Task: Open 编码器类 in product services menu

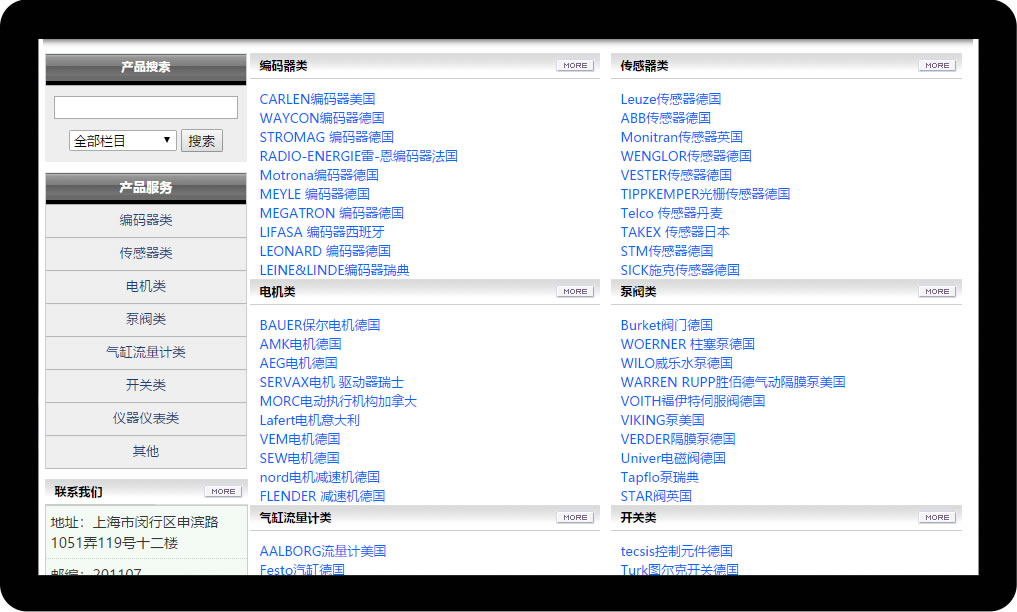Action: point(146,220)
